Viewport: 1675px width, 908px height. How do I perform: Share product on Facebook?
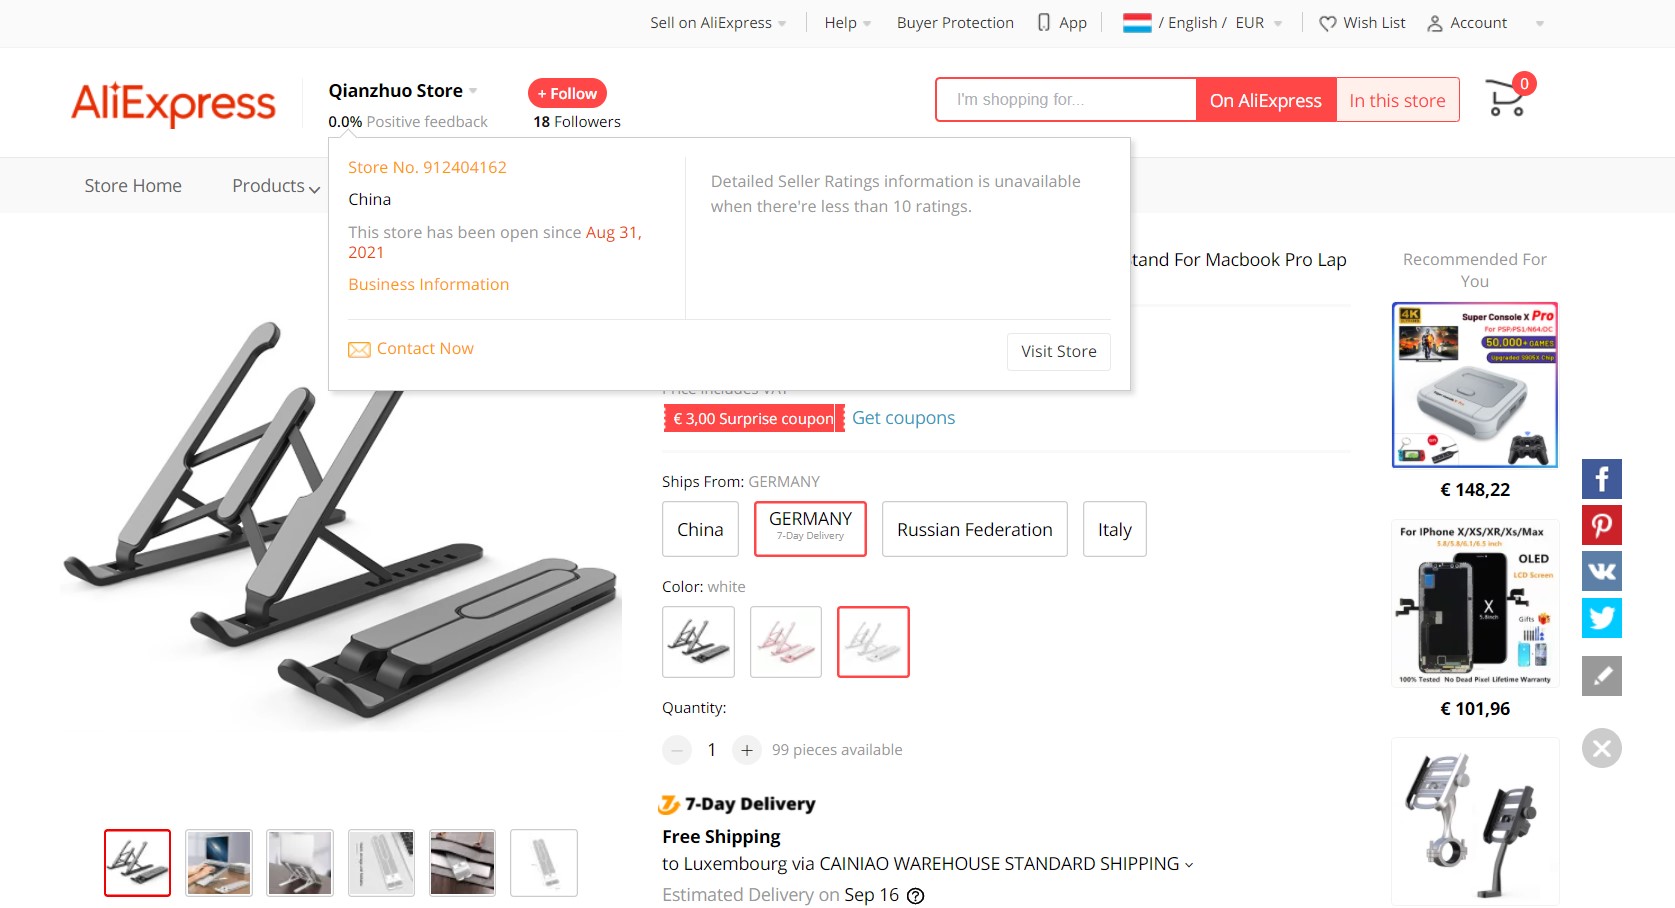[x=1601, y=478]
